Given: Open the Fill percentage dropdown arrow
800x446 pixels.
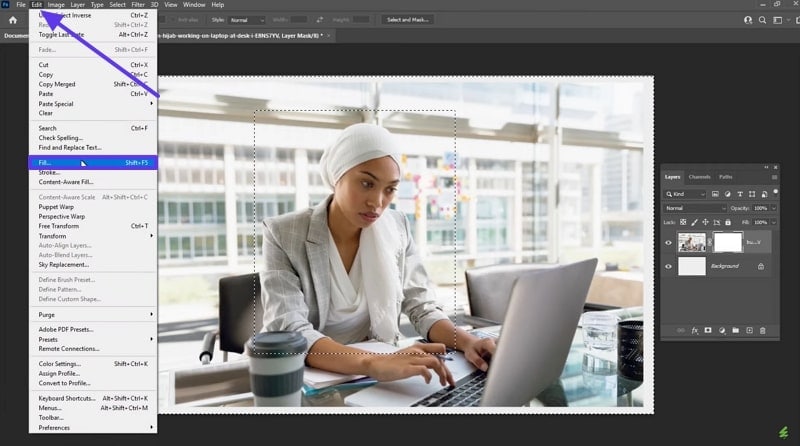Looking at the screenshot, I should click(x=773, y=222).
